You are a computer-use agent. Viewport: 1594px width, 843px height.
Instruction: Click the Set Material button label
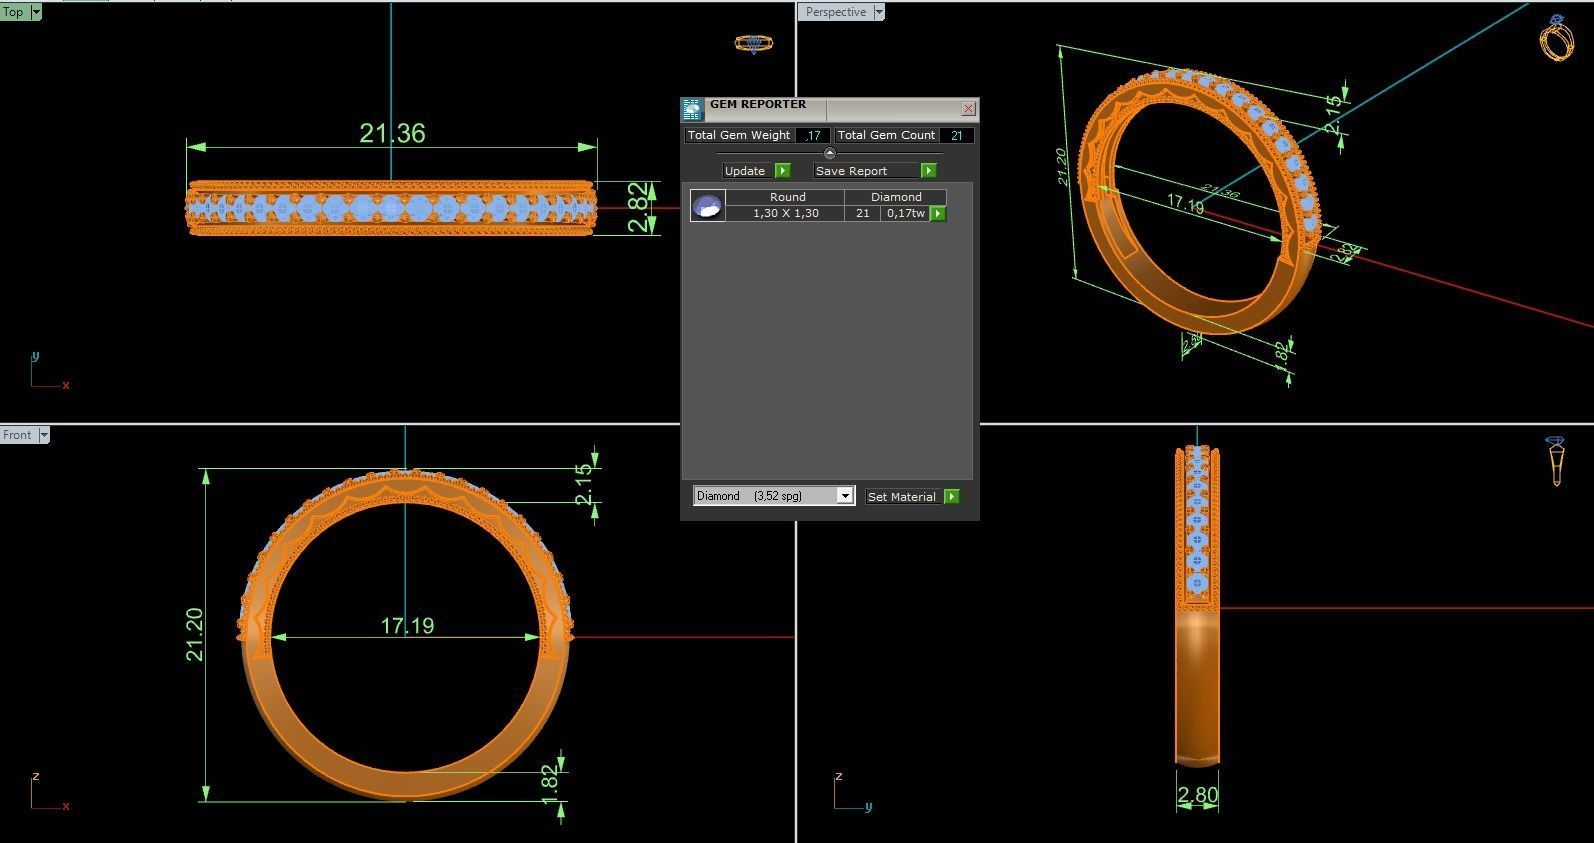tap(902, 497)
